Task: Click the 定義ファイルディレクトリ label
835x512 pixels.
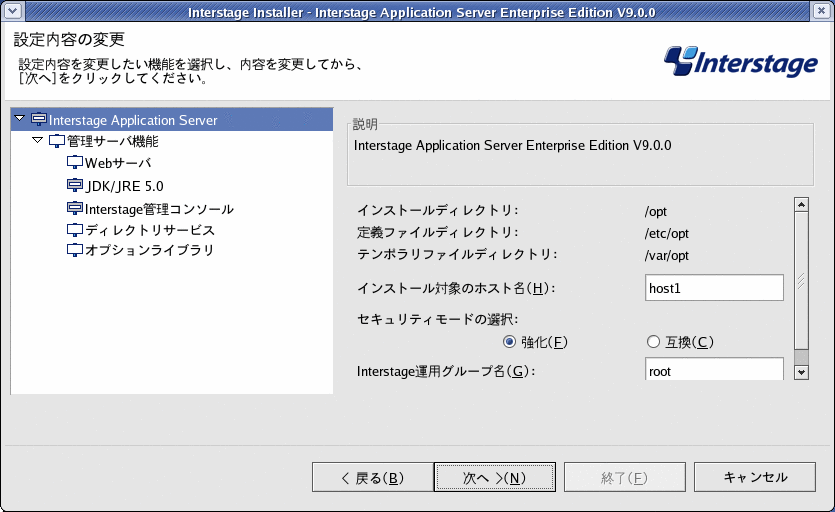Action: (438, 232)
